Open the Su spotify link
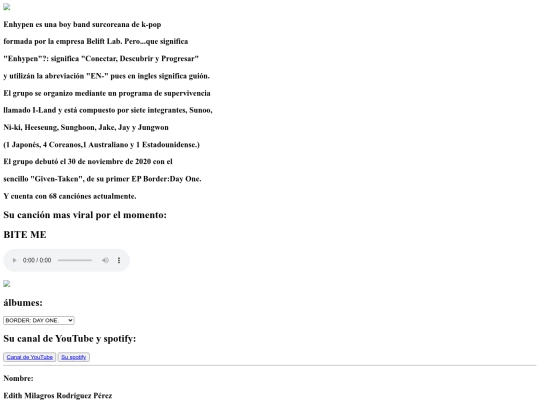Screen dimensions: 540x405 point(74,357)
